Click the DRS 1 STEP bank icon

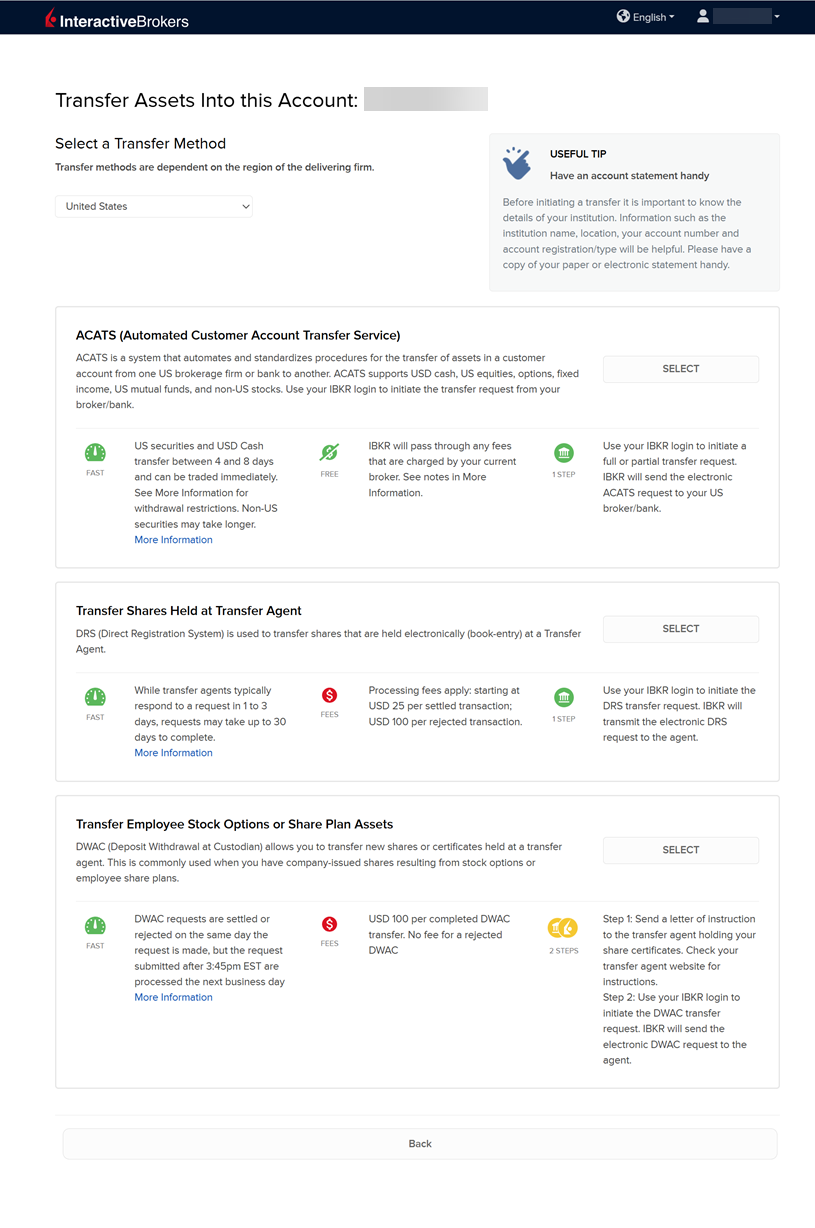[x=564, y=697]
